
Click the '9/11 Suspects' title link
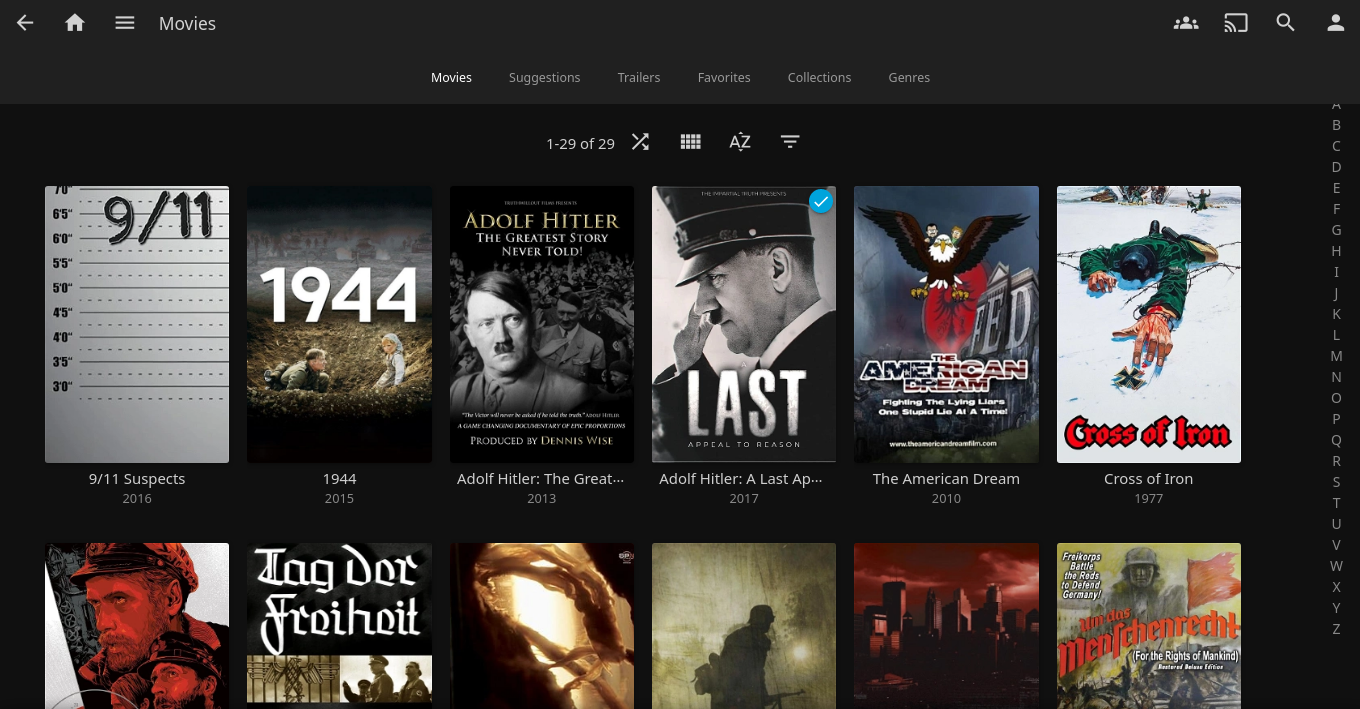click(x=137, y=479)
